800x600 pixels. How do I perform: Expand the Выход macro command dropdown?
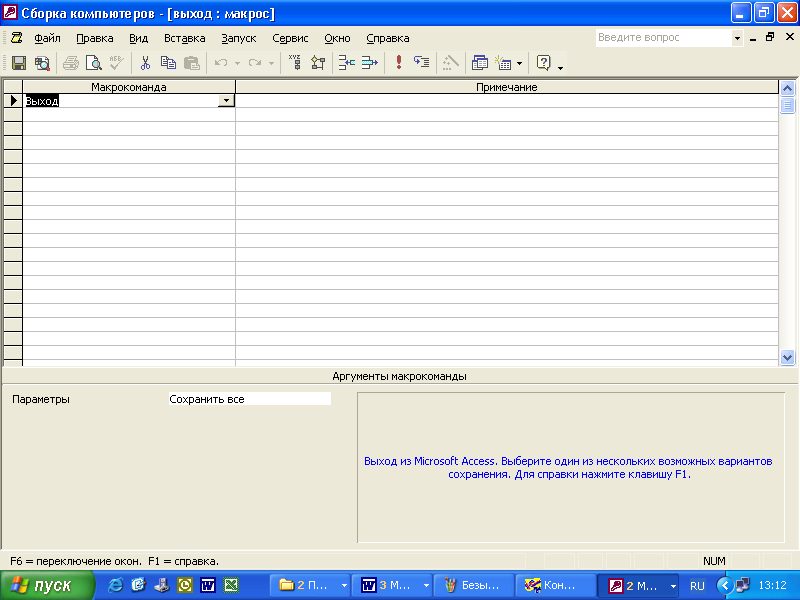point(226,101)
